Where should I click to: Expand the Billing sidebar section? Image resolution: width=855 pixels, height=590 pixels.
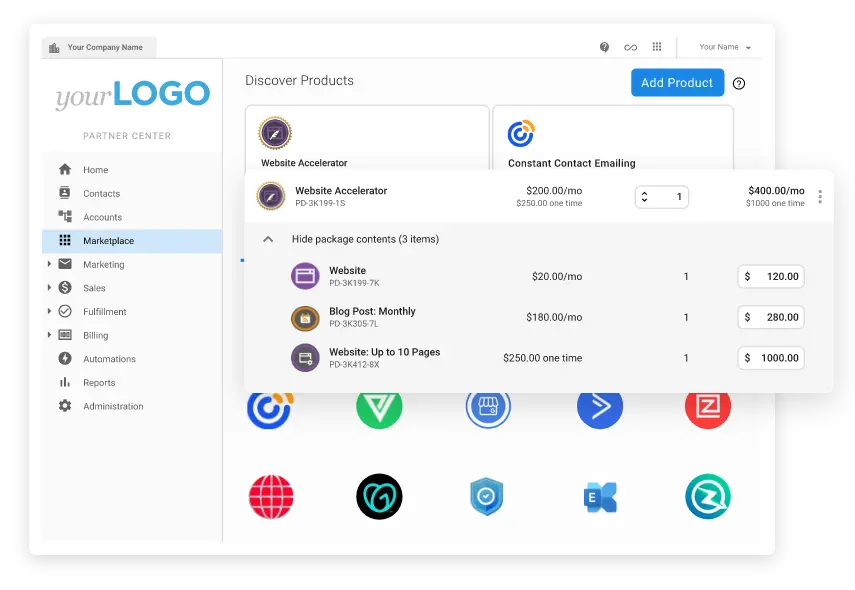tap(49, 335)
